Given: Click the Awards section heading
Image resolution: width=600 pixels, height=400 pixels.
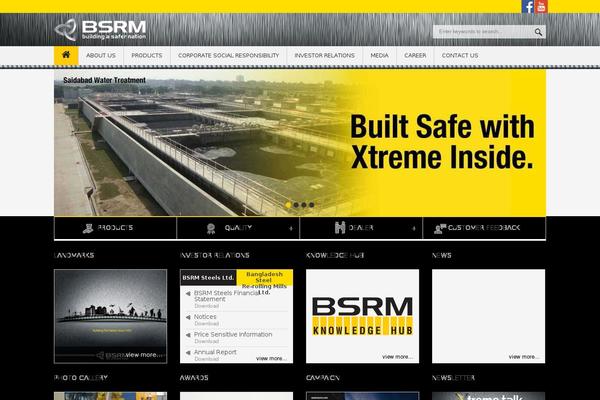Looking at the screenshot, I should pyautogui.click(x=194, y=378).
